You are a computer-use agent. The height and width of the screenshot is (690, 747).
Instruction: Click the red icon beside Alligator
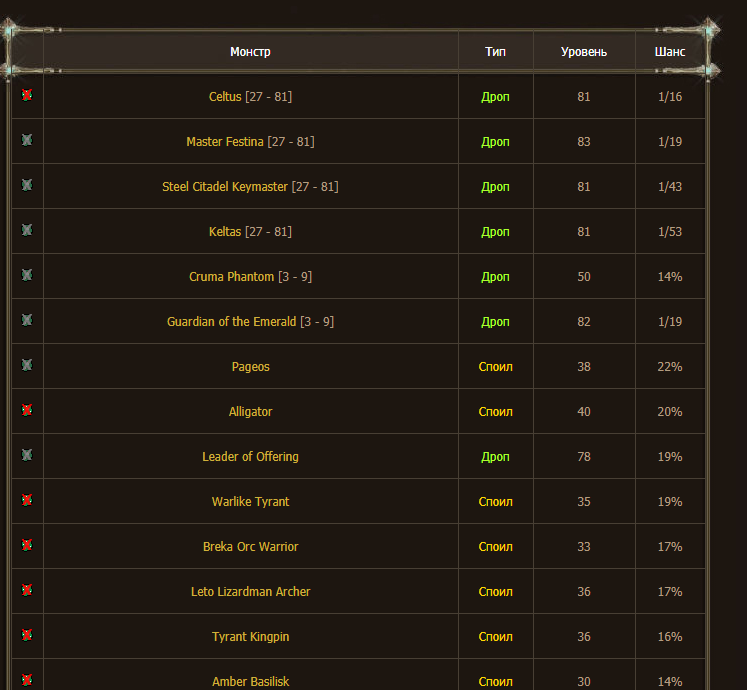pyautogui.click(x=27, y=411)
